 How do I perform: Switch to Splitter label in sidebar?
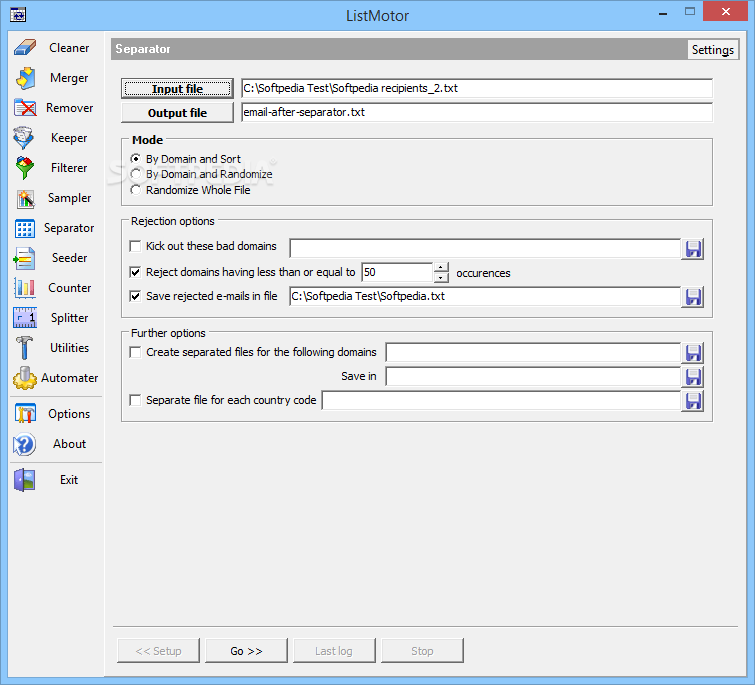point(69,318)
